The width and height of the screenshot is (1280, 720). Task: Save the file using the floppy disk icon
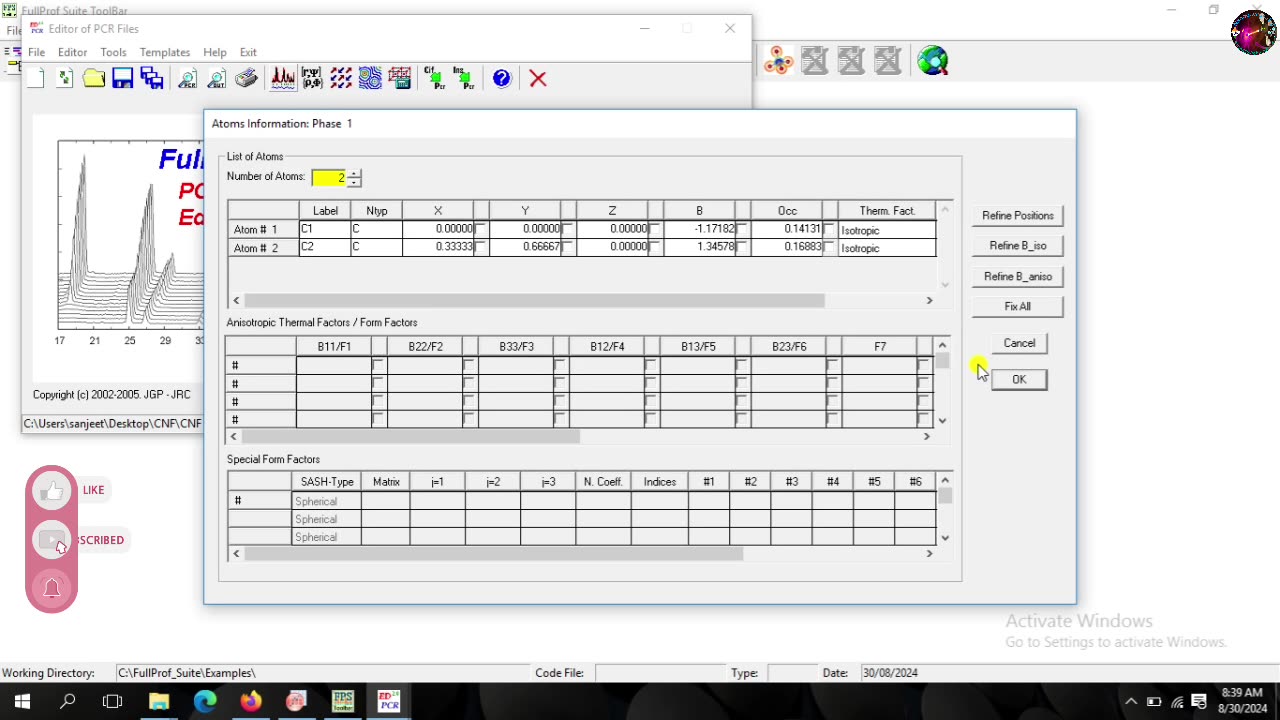click(x=123, y=78)
